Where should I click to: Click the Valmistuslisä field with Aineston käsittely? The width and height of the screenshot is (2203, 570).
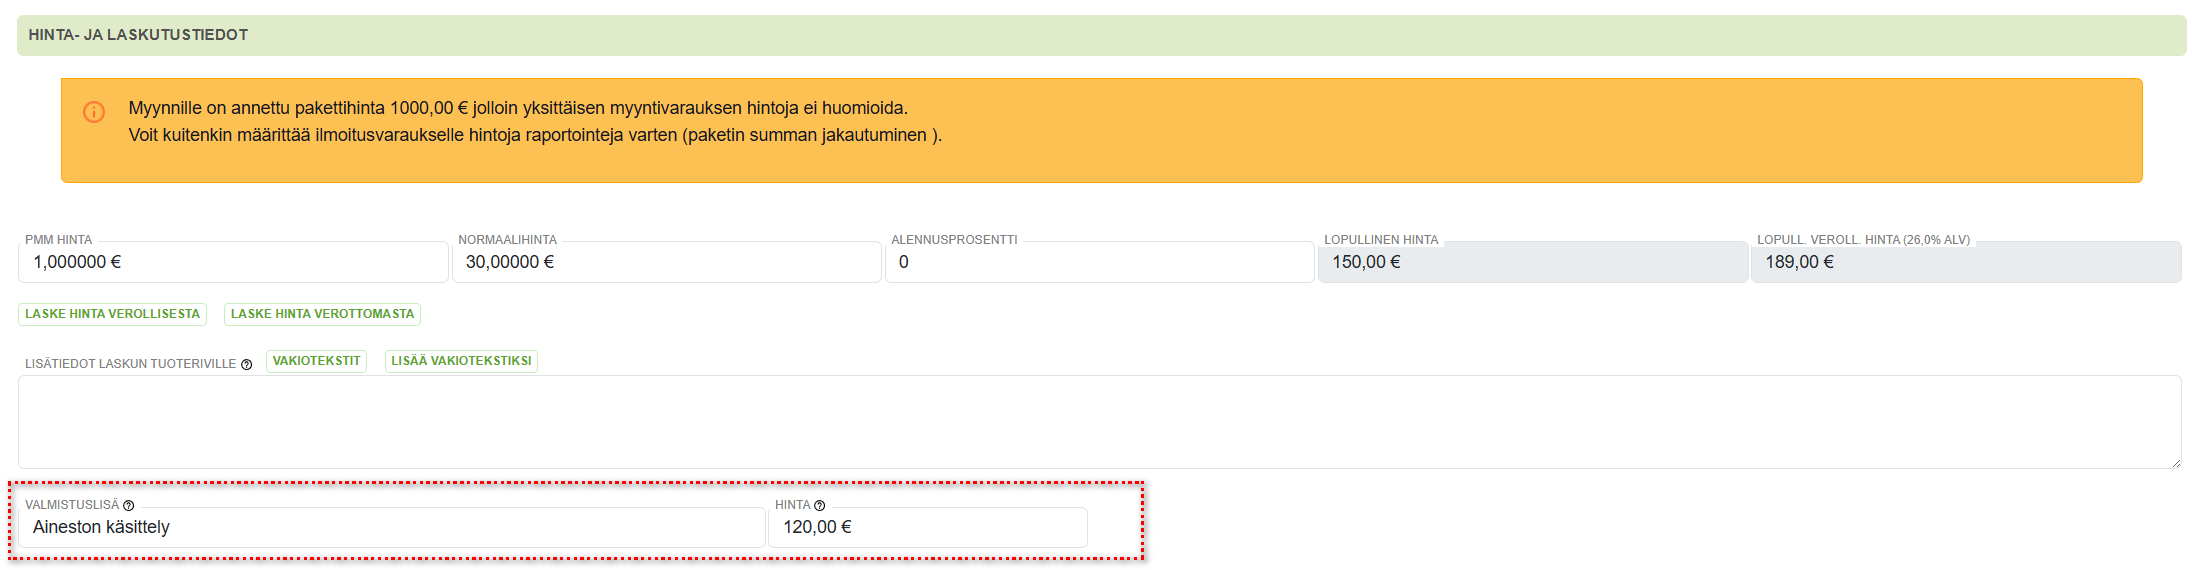[x=391, y=527]
